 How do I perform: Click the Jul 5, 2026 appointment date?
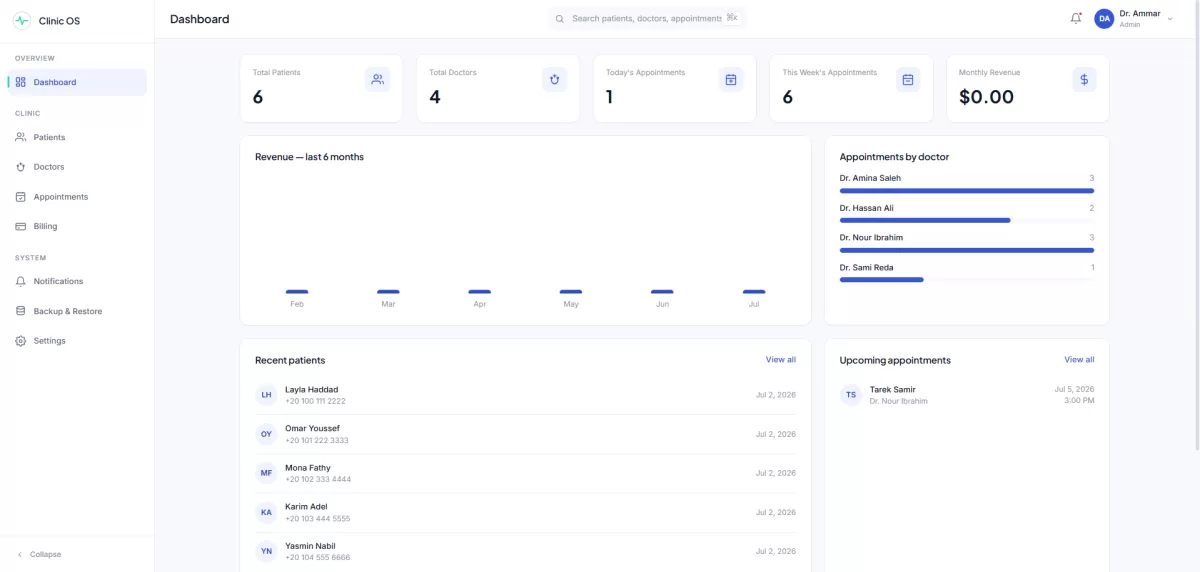pyautogui.click(x=1074, y=389)
